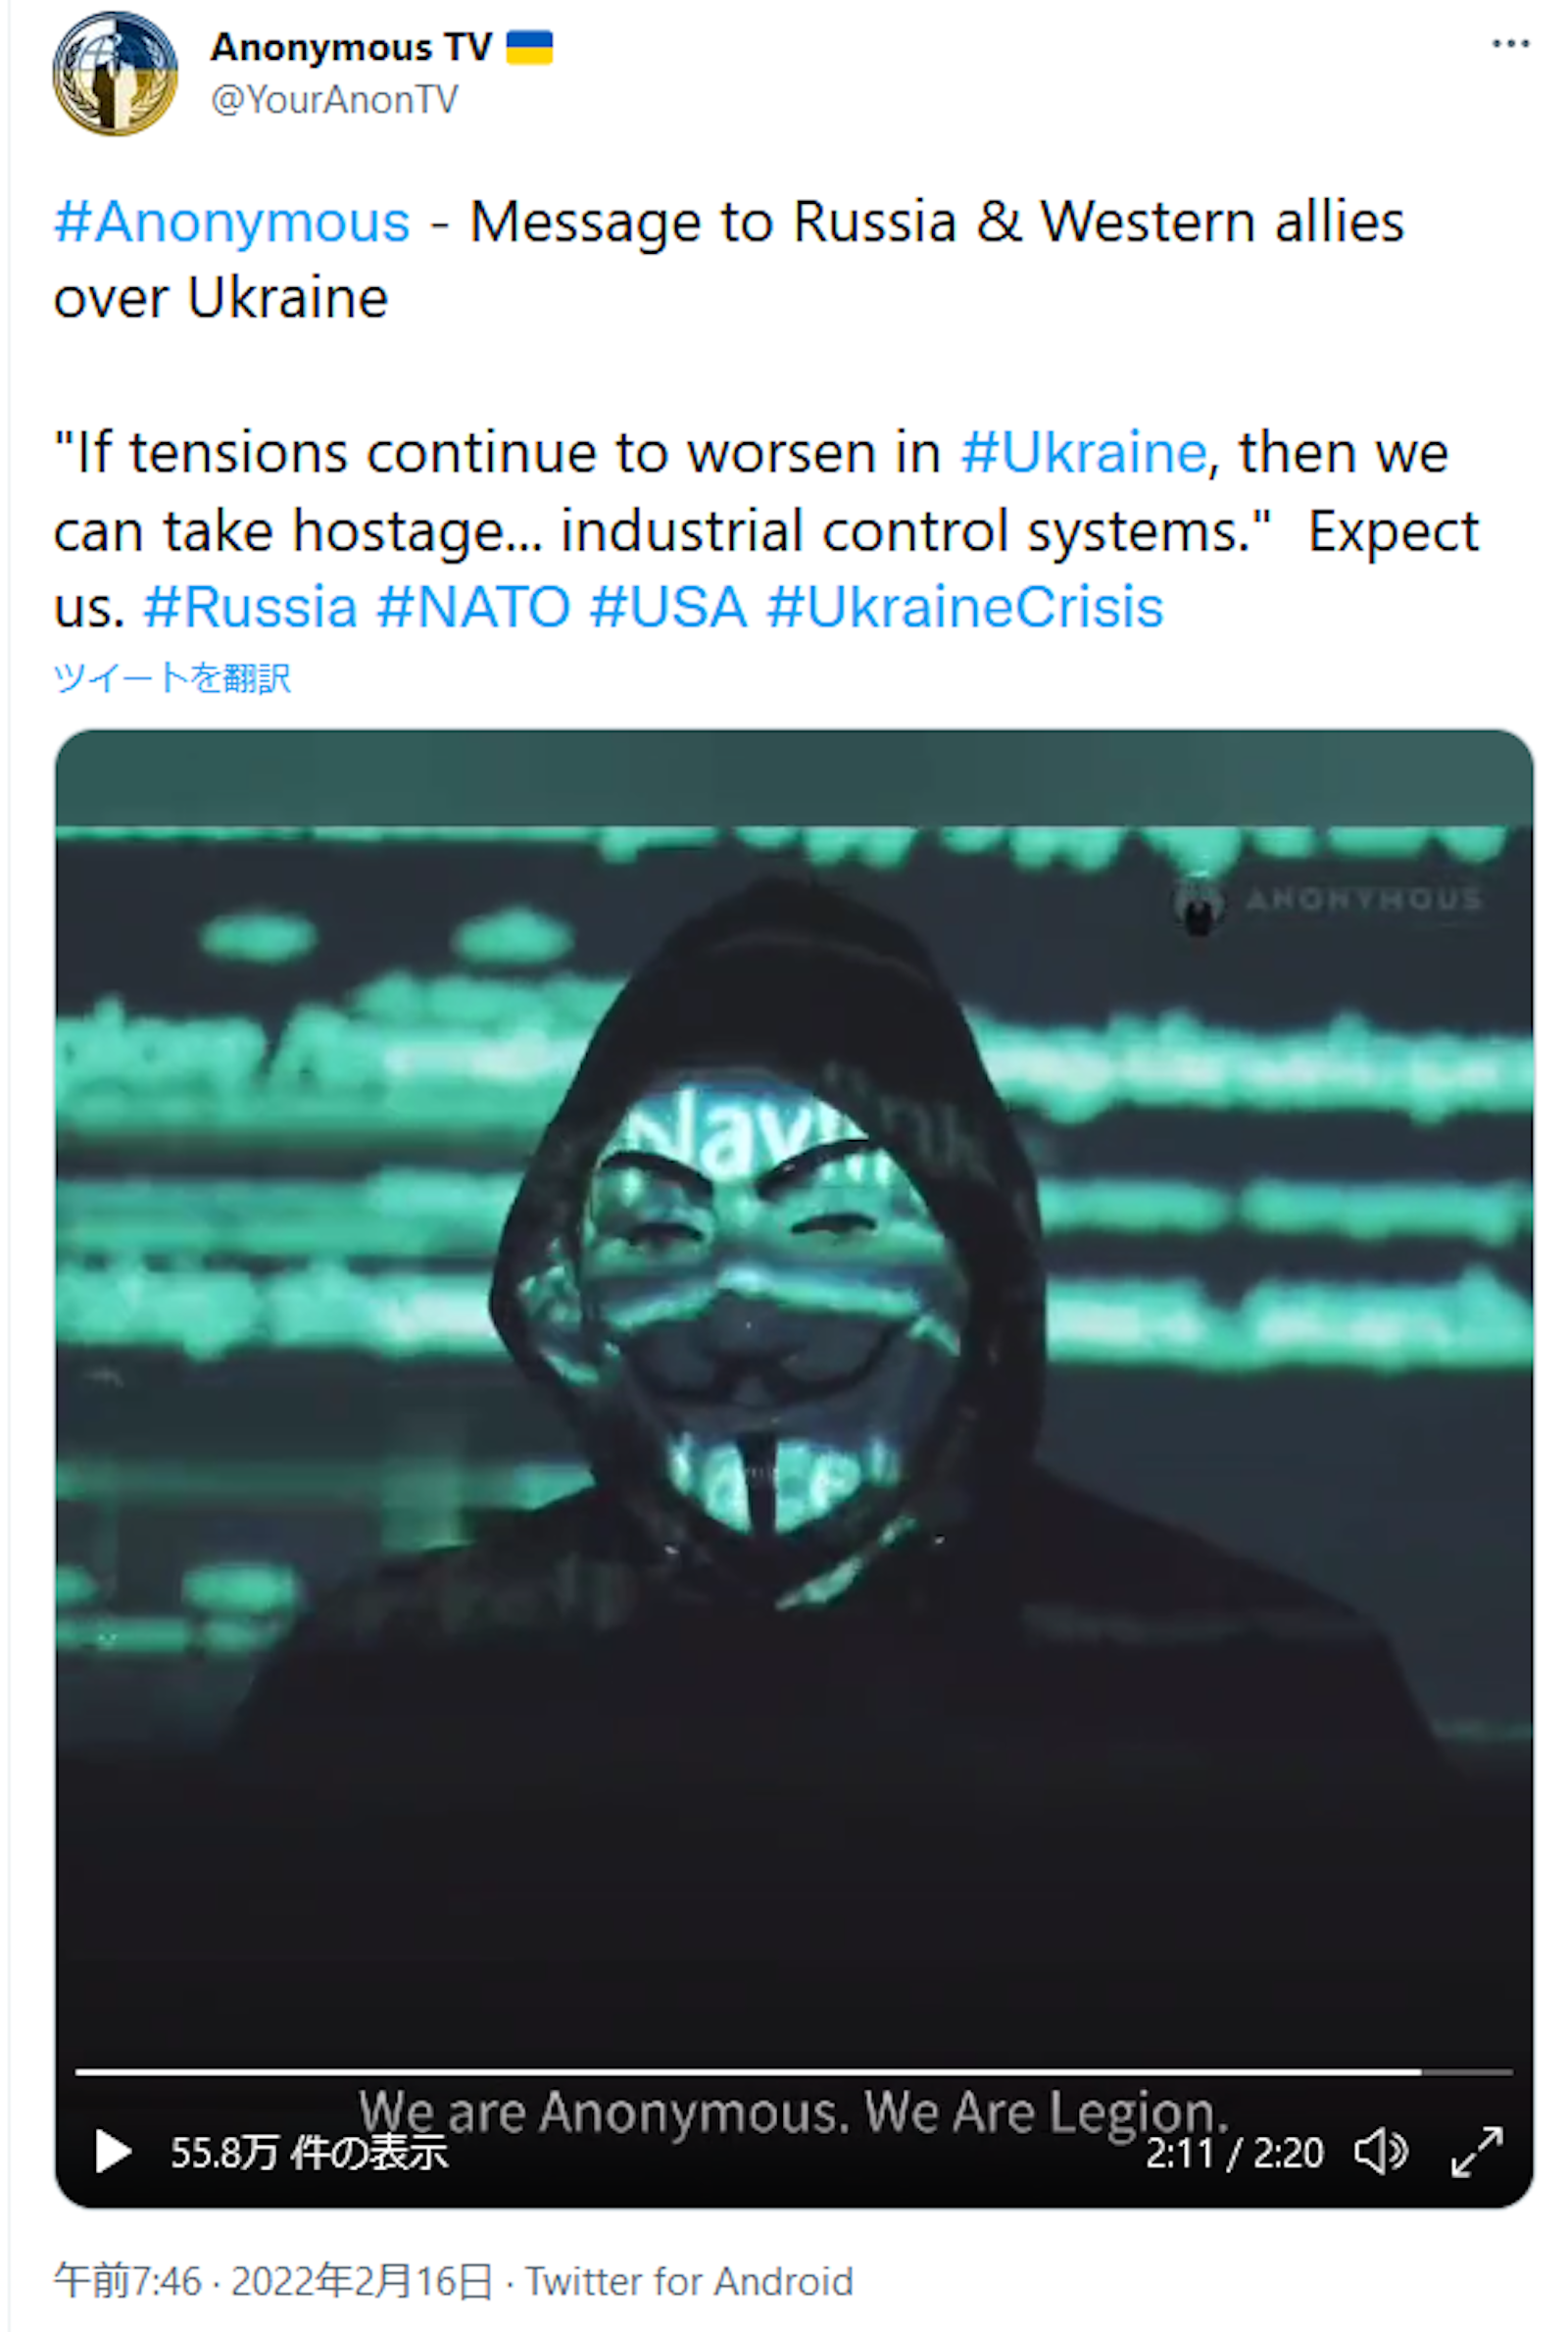Click the Twitter for Android source link
Screen dimensions: 1568x2332
pos(689,2282)
